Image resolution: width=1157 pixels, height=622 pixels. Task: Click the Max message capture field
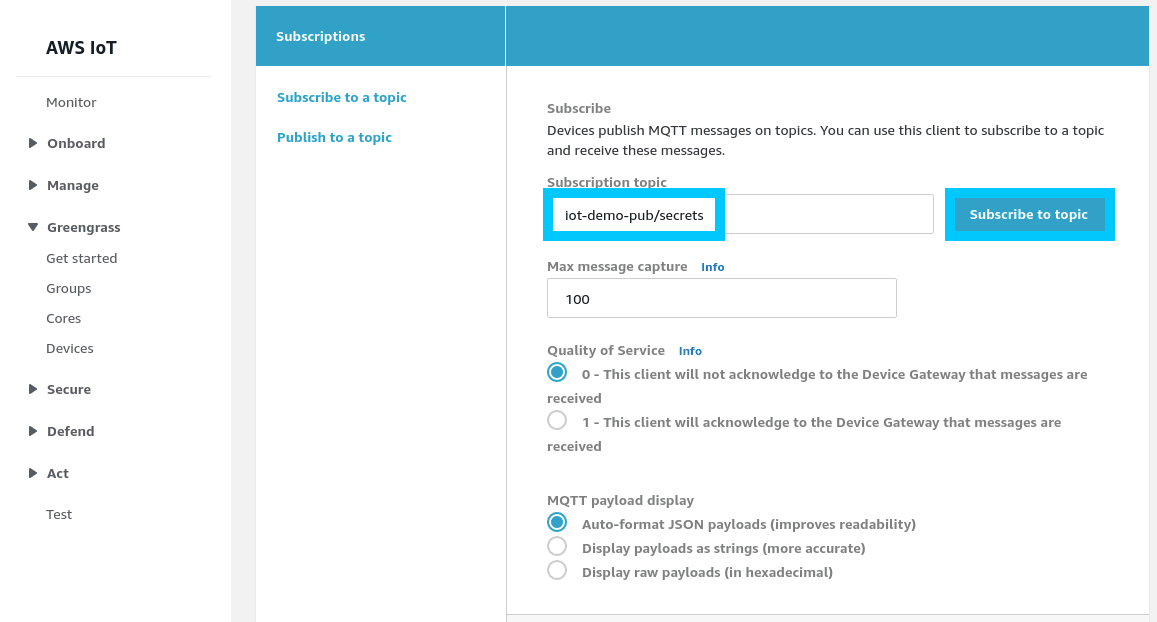721,299
